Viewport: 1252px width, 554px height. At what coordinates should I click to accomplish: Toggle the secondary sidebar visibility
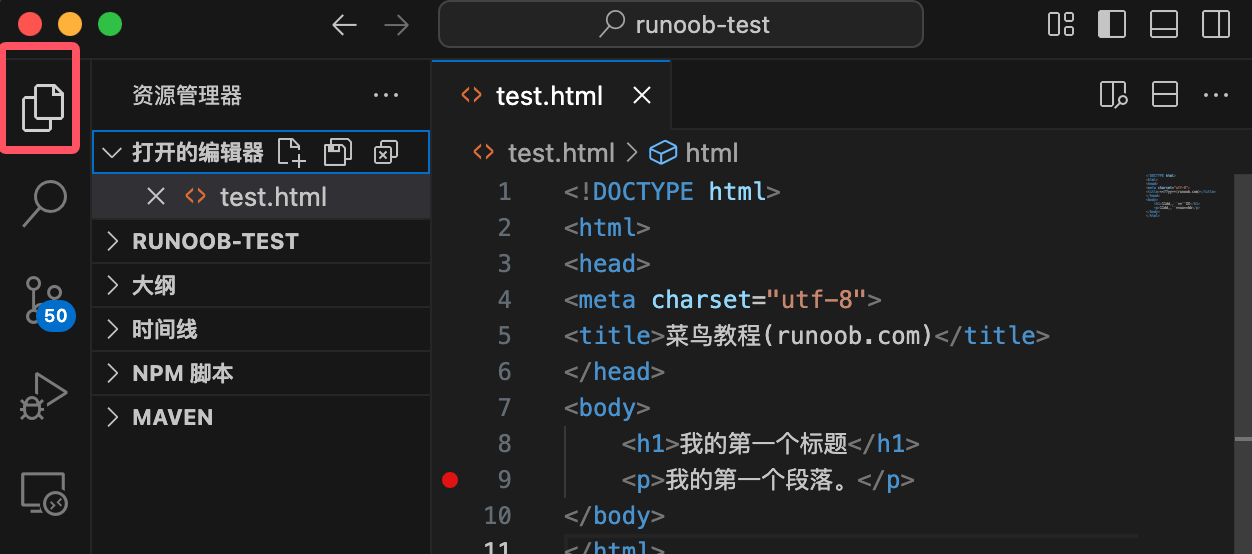click(x=1216, y=25)
